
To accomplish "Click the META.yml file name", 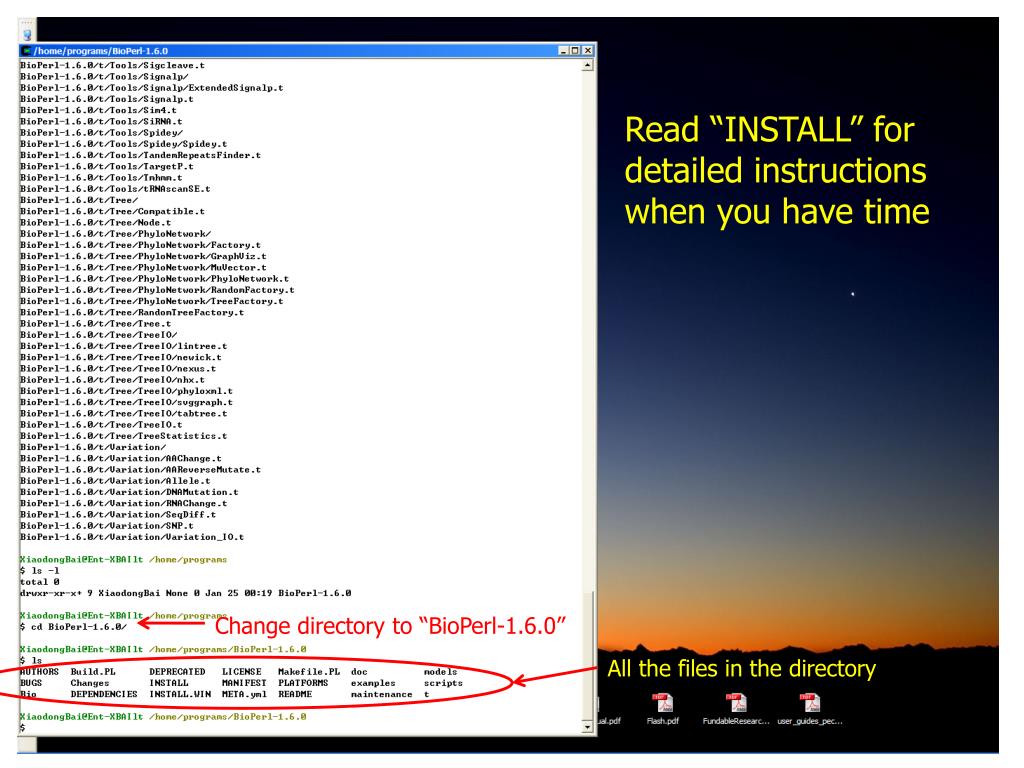I will [x=244, y=694].
